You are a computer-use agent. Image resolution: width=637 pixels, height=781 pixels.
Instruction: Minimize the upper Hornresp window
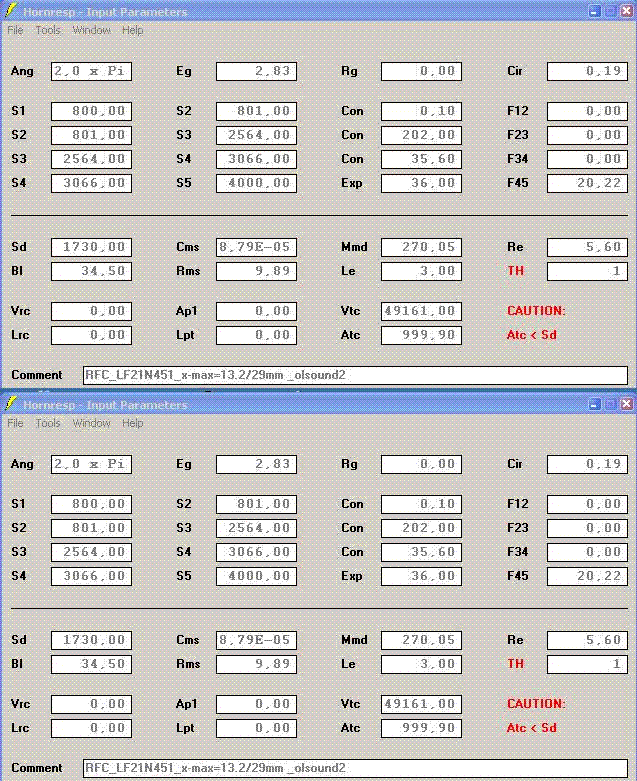(595, 11)
